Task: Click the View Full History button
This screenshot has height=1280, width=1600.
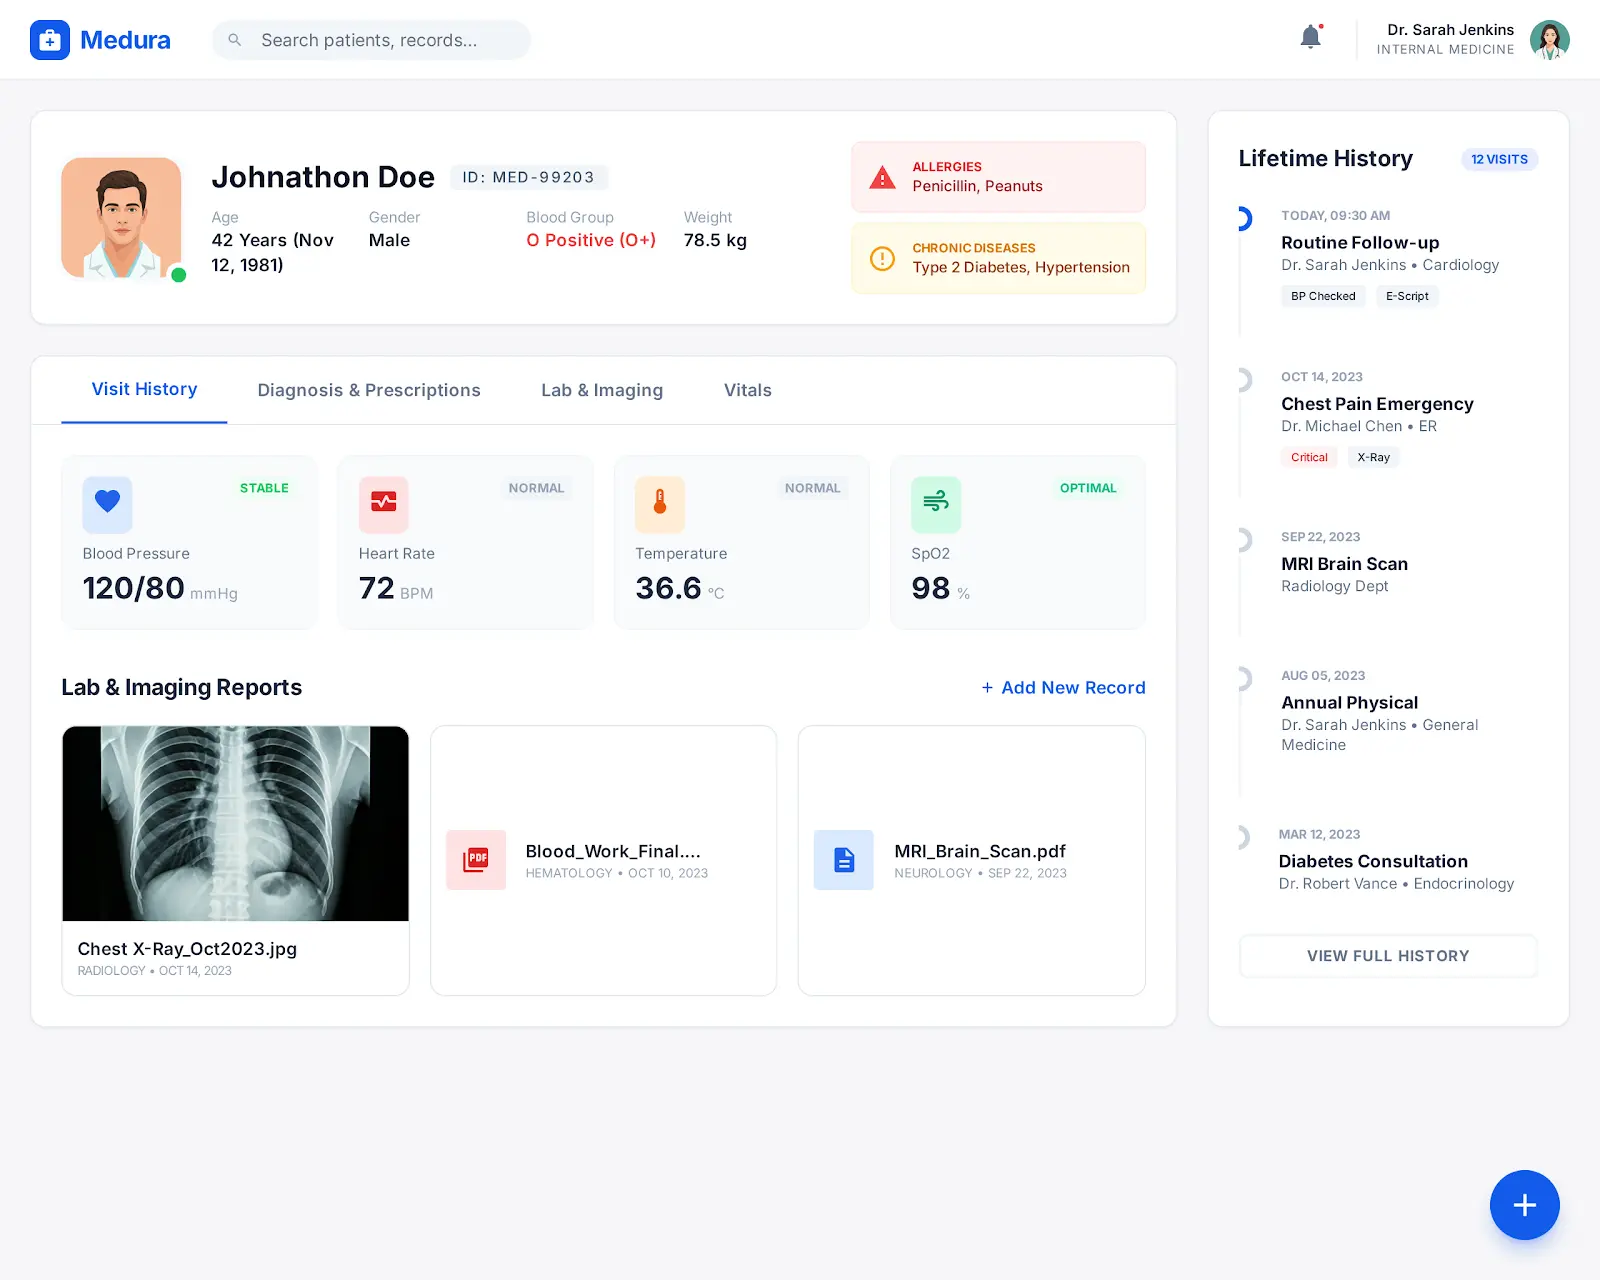Action: click(1387, 956)
